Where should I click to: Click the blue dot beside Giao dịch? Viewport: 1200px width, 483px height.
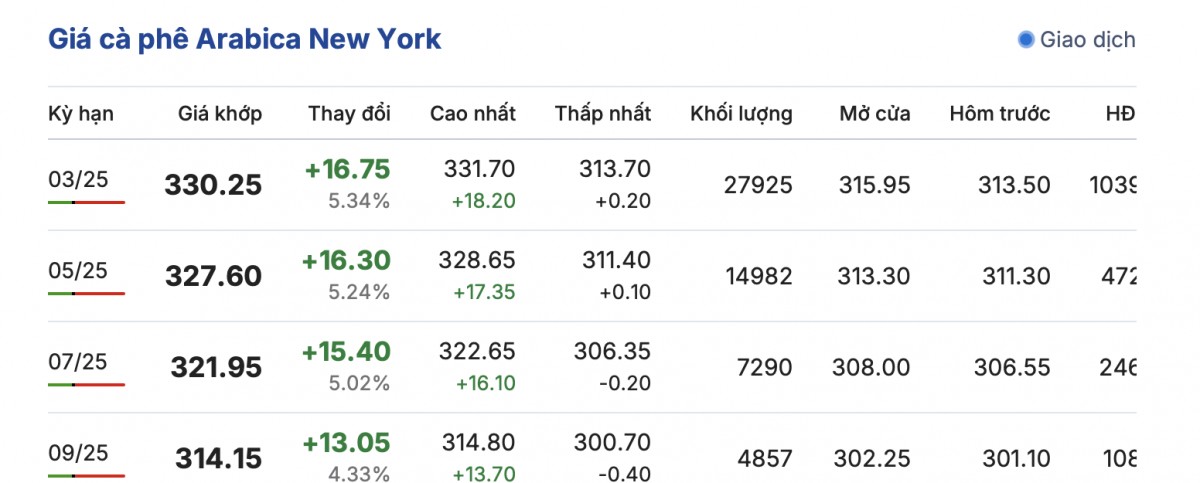(1025, 40)
